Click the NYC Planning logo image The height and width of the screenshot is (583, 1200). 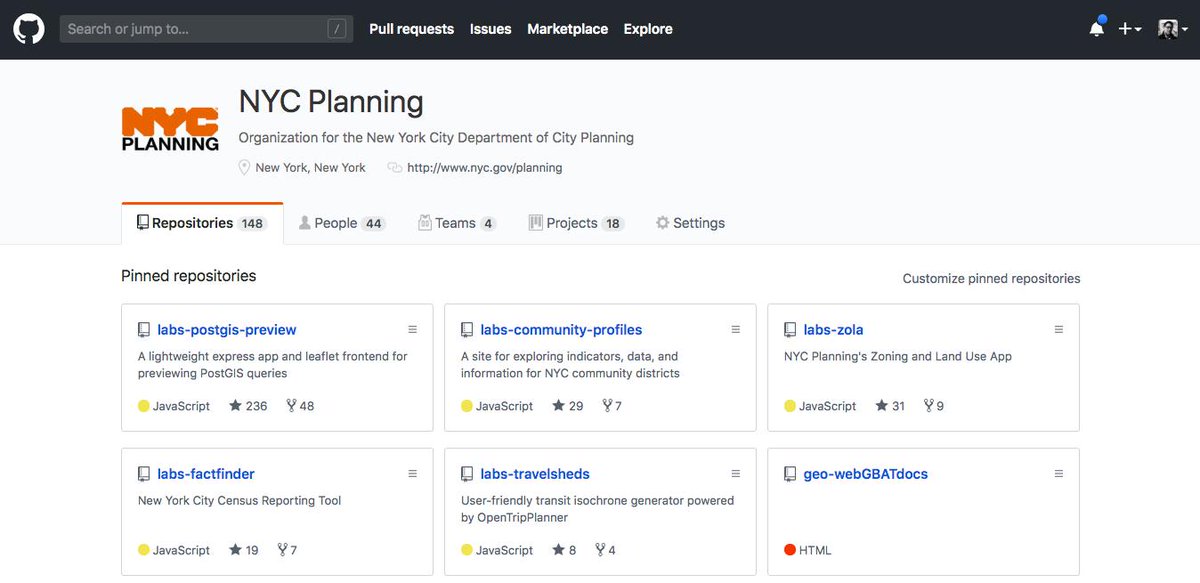click(170, 130)
